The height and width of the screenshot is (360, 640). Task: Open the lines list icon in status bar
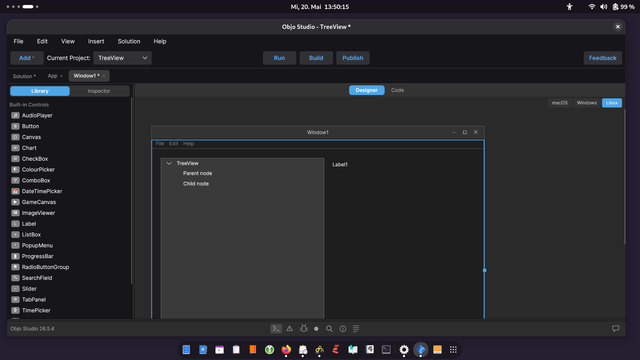356,329
